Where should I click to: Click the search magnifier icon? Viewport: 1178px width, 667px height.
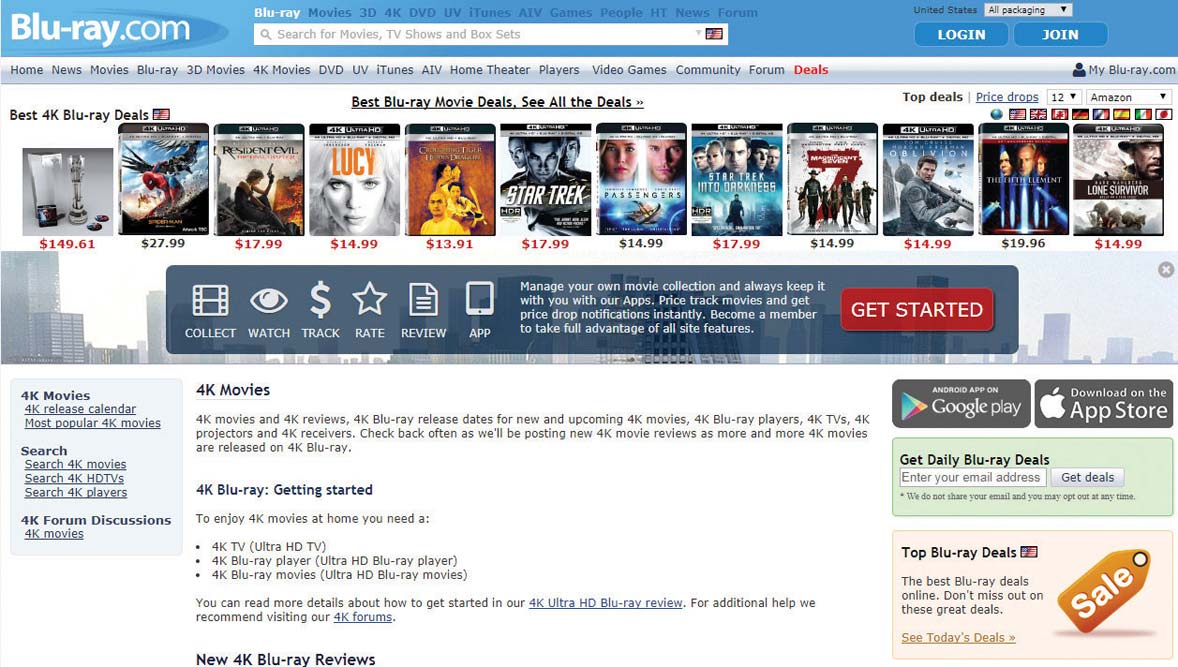[265, 35]
